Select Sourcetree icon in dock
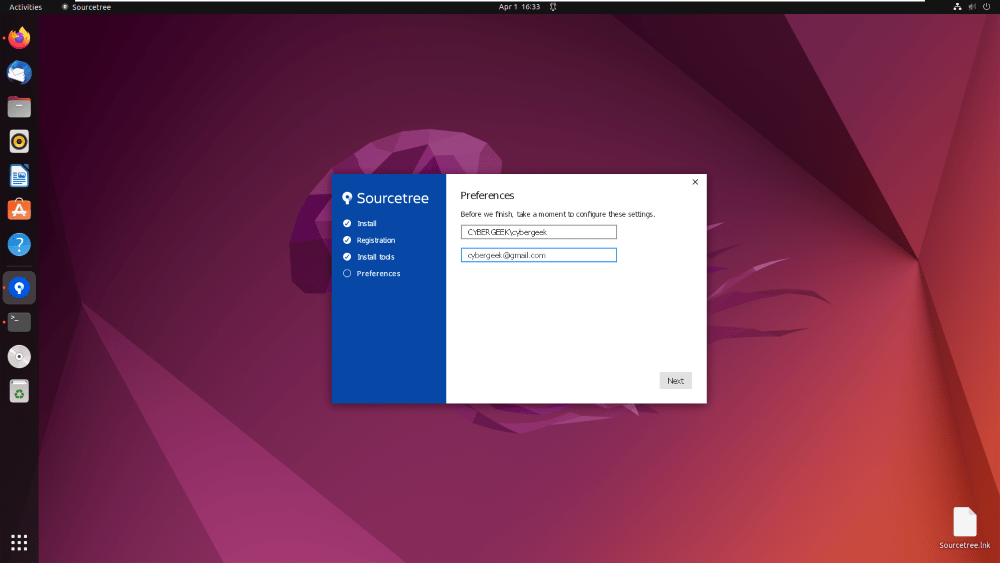The image size is (1000, 563). click(x=19, y=288)
